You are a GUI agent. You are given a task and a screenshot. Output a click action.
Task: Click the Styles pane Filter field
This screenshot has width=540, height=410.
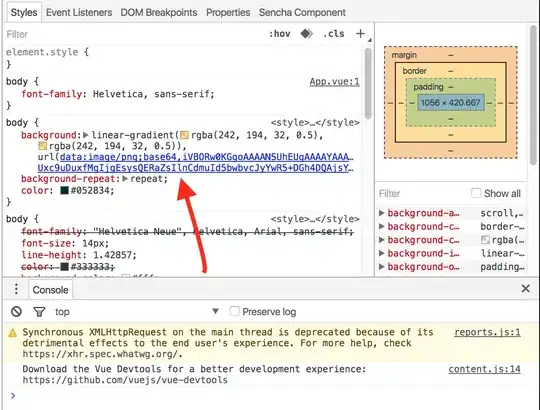[134, 34]
